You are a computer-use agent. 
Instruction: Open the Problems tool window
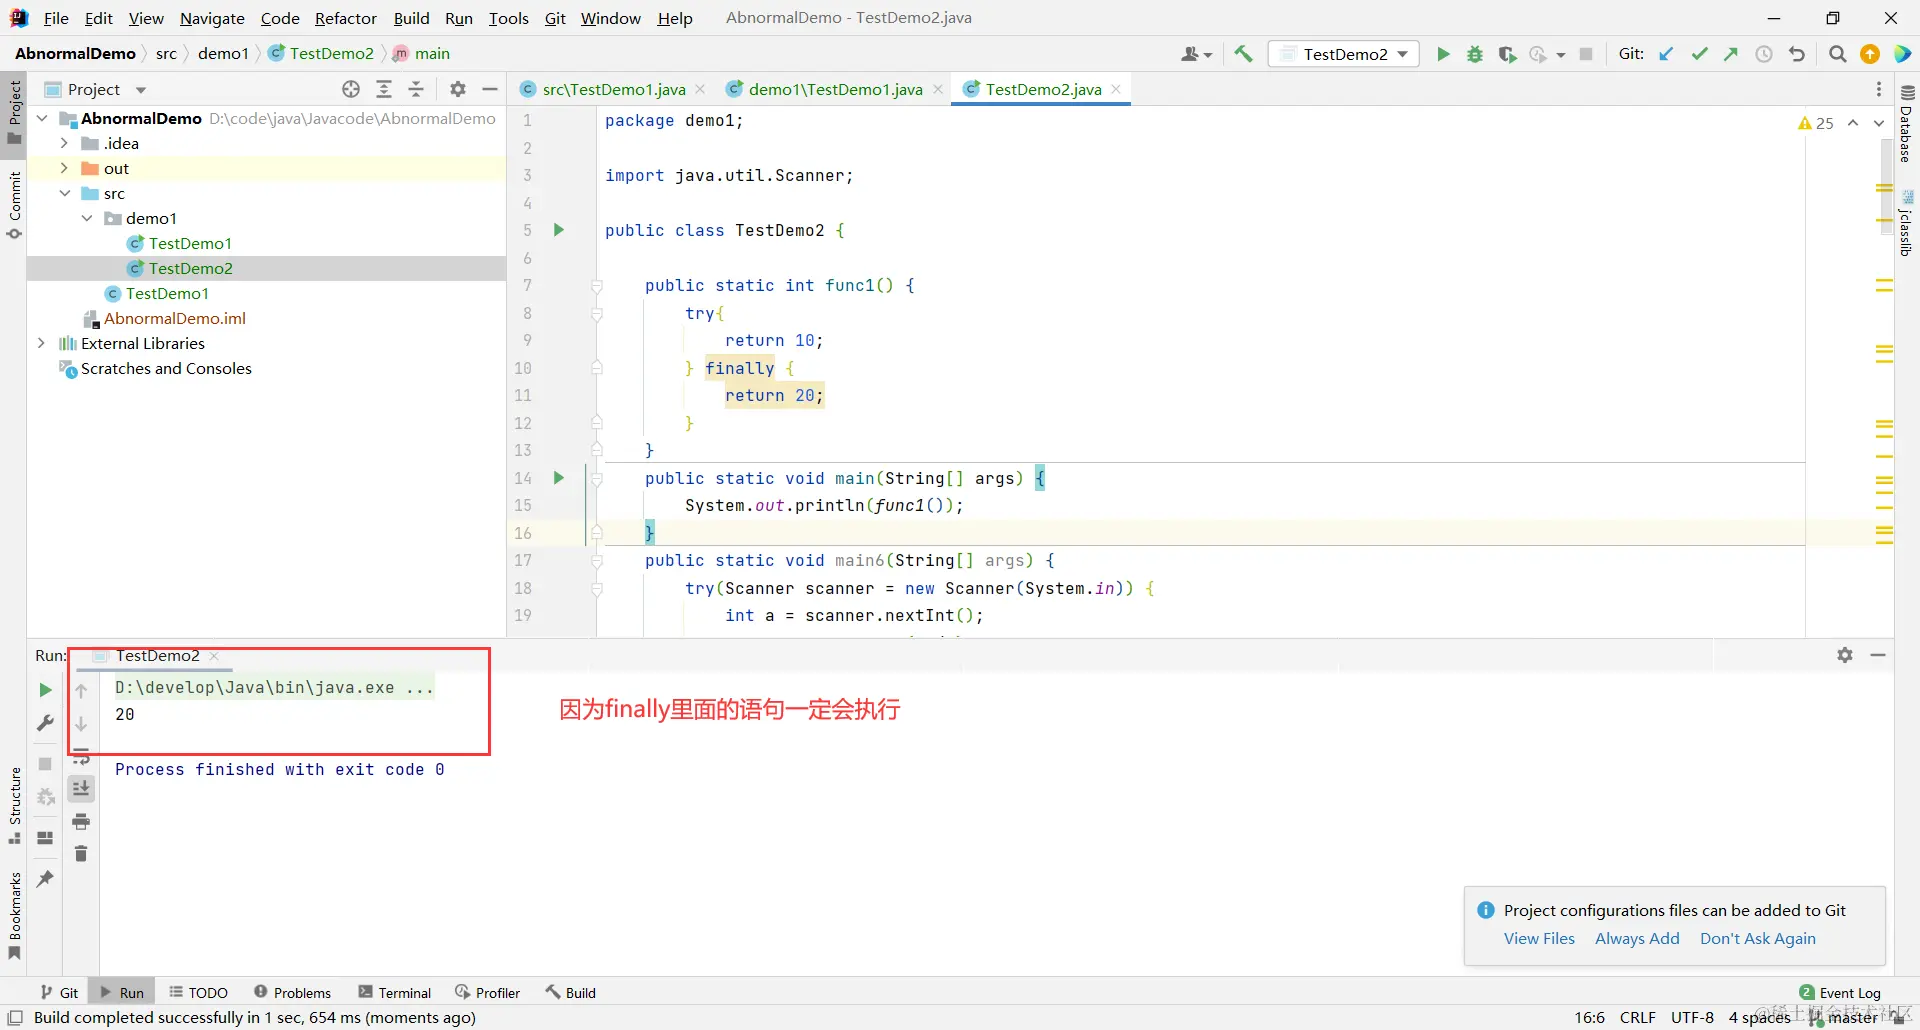pos(292,992)
